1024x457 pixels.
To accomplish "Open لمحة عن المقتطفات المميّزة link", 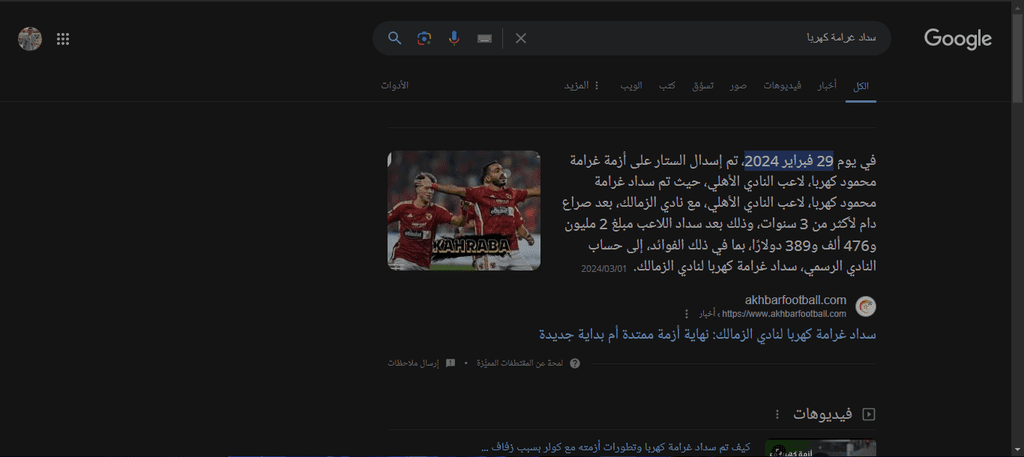I will coord(520,364).
